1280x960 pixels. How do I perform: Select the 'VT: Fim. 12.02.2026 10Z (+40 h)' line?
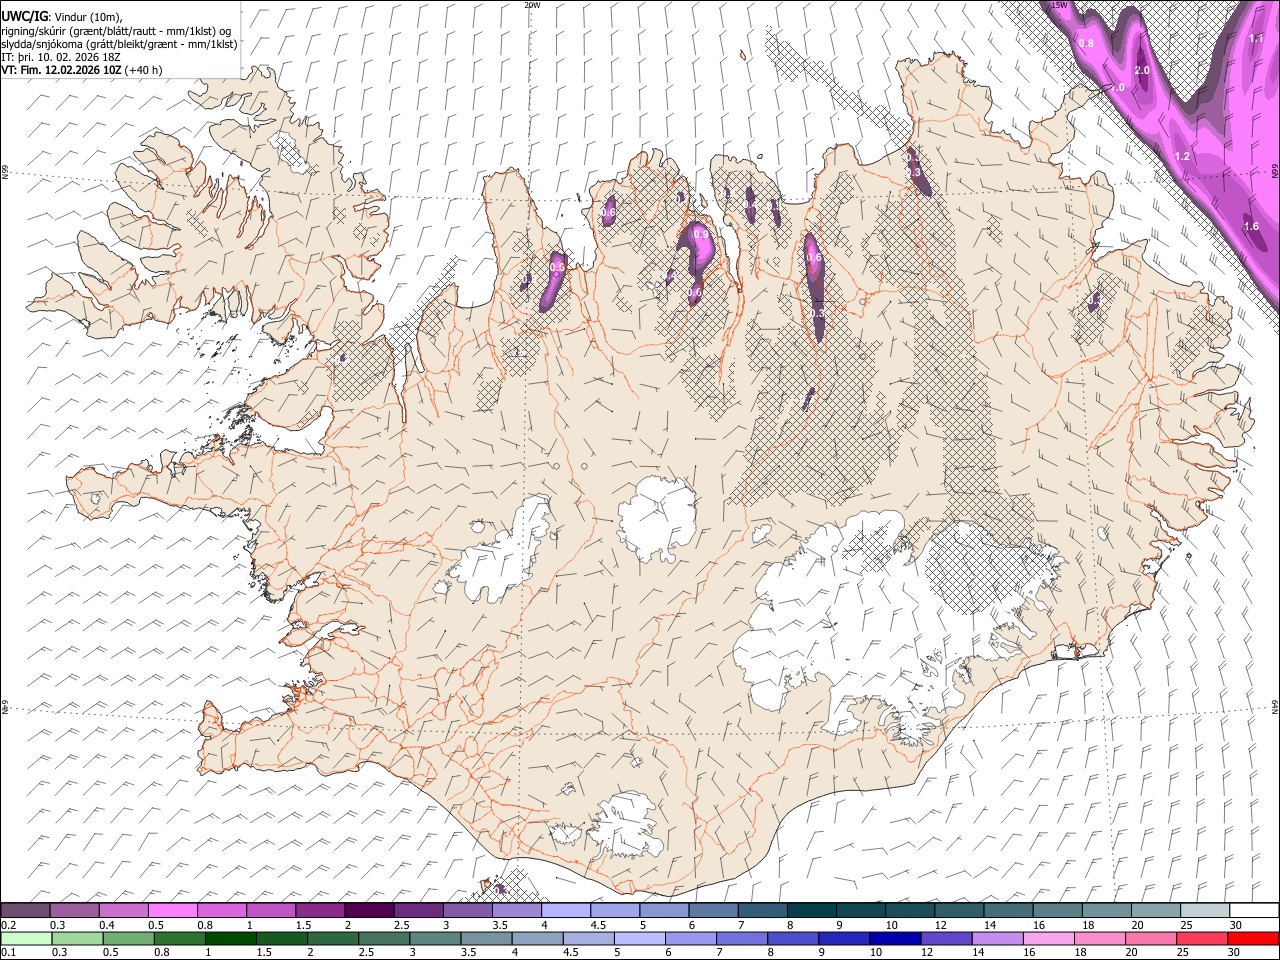pyautogui.click(x=82, y=70)
